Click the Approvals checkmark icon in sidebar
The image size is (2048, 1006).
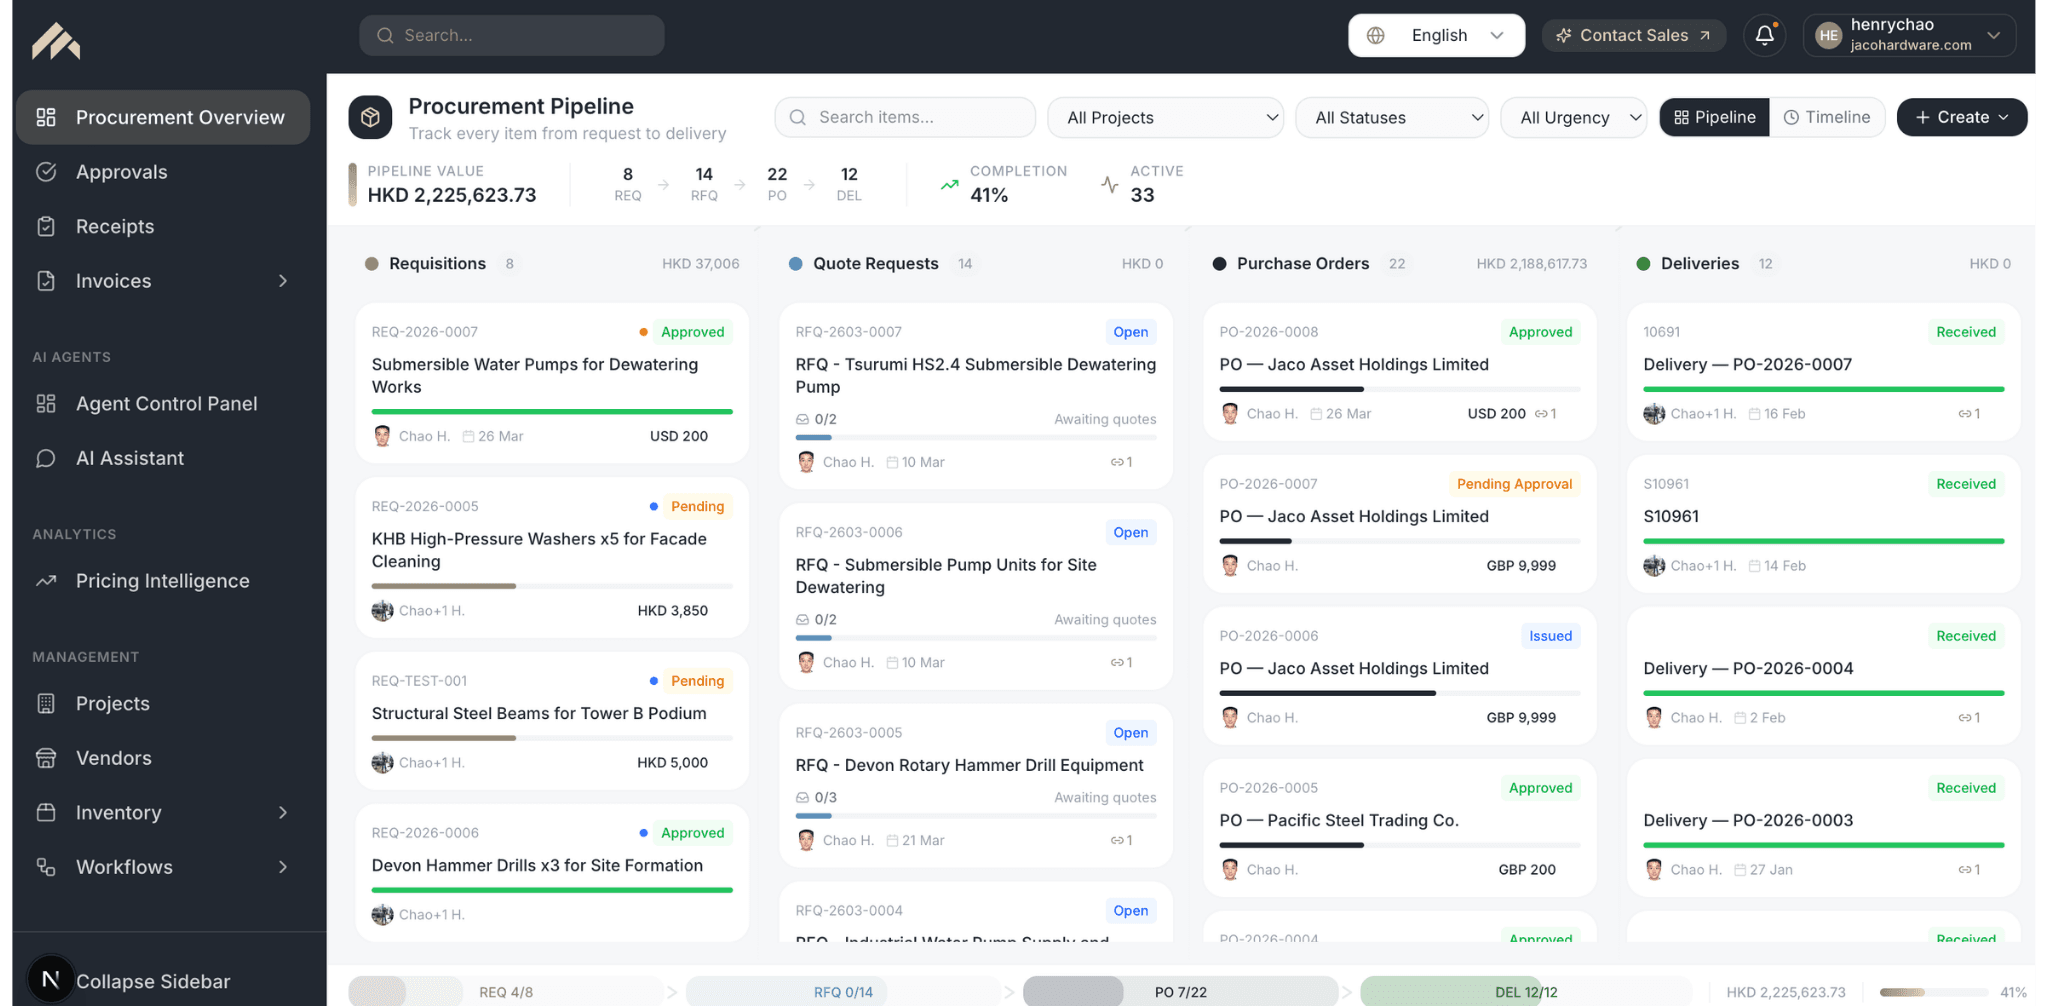[x=46, y=172]
